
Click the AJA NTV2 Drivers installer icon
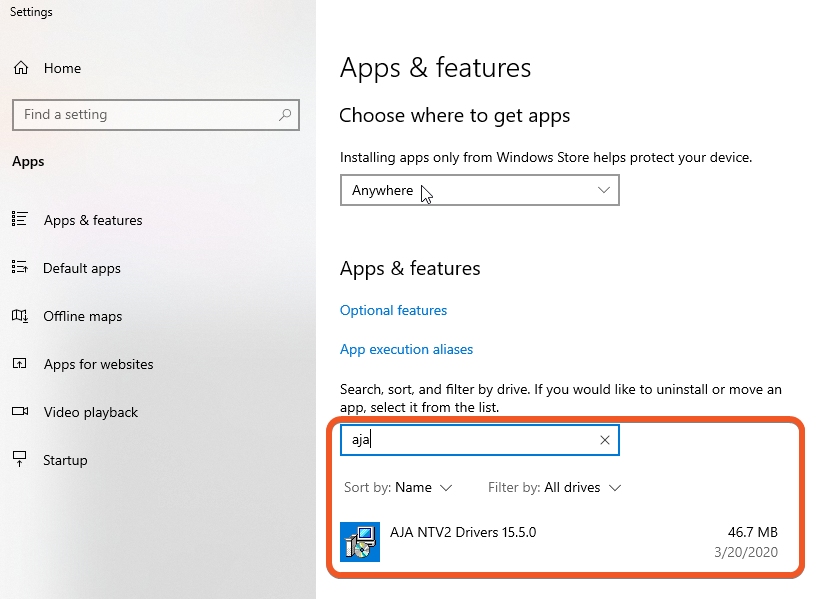[359, 542]
